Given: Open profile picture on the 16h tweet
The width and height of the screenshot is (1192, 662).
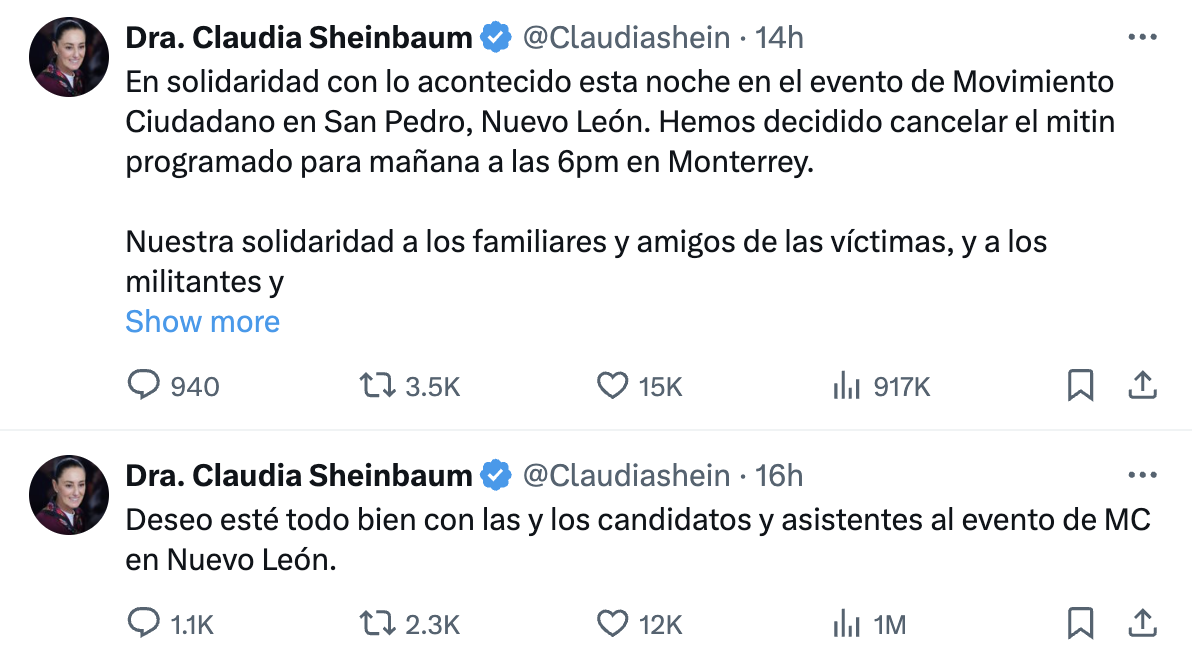Looking at the screenshot, I should (68, 495).
